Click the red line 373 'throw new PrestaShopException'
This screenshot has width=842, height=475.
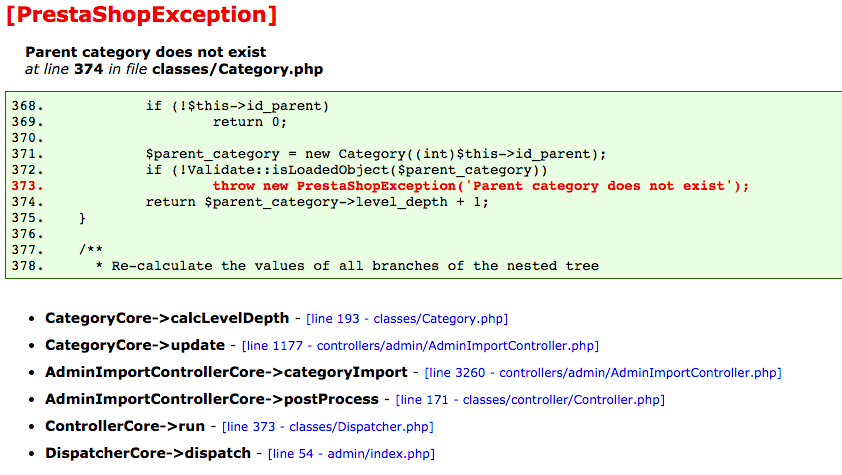point(481,186)
